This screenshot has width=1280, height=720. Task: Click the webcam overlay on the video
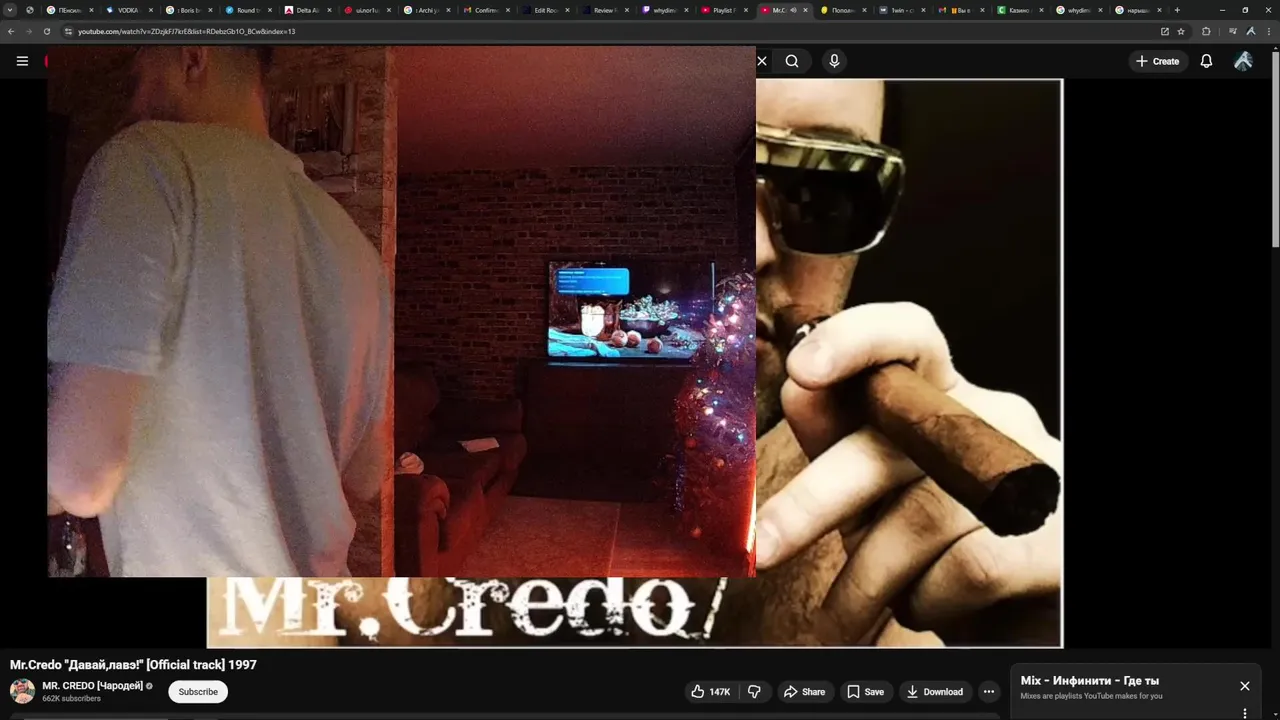click(401, 311)
